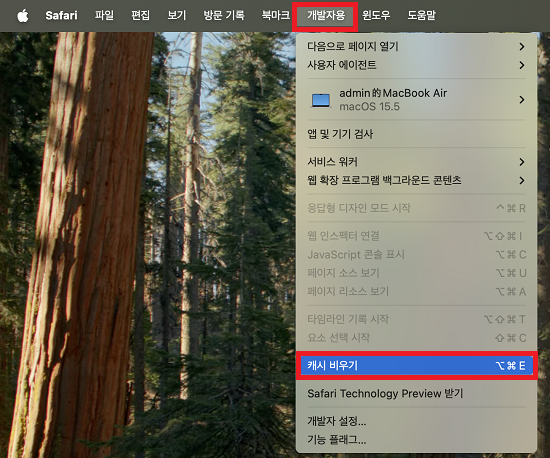Open the 보기 menu
Viewport: 550px width, 458px height.
(177, 15)
